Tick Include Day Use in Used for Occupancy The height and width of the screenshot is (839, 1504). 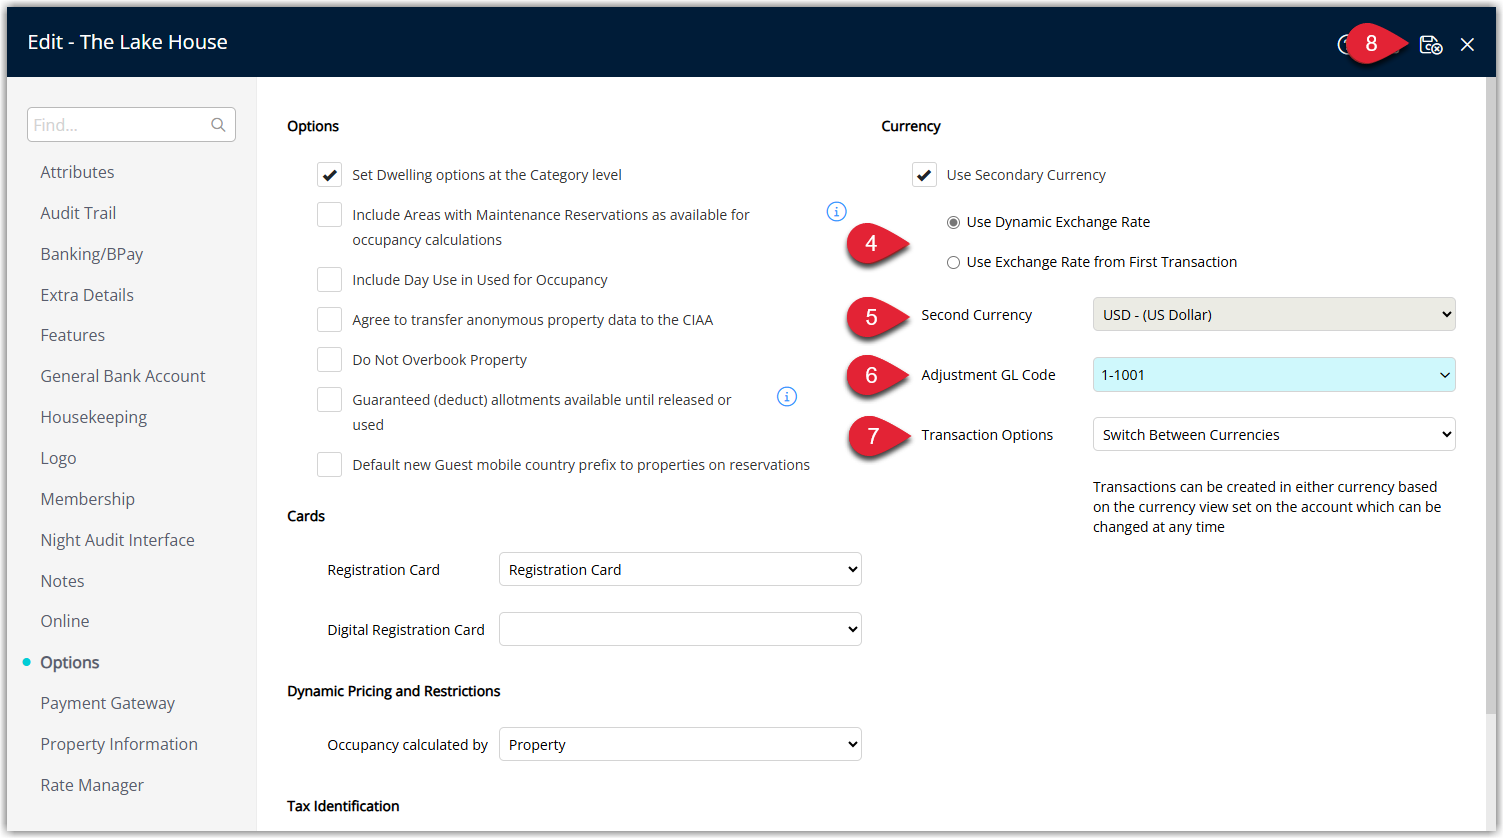pyautogui.click(x=330, y=280)
